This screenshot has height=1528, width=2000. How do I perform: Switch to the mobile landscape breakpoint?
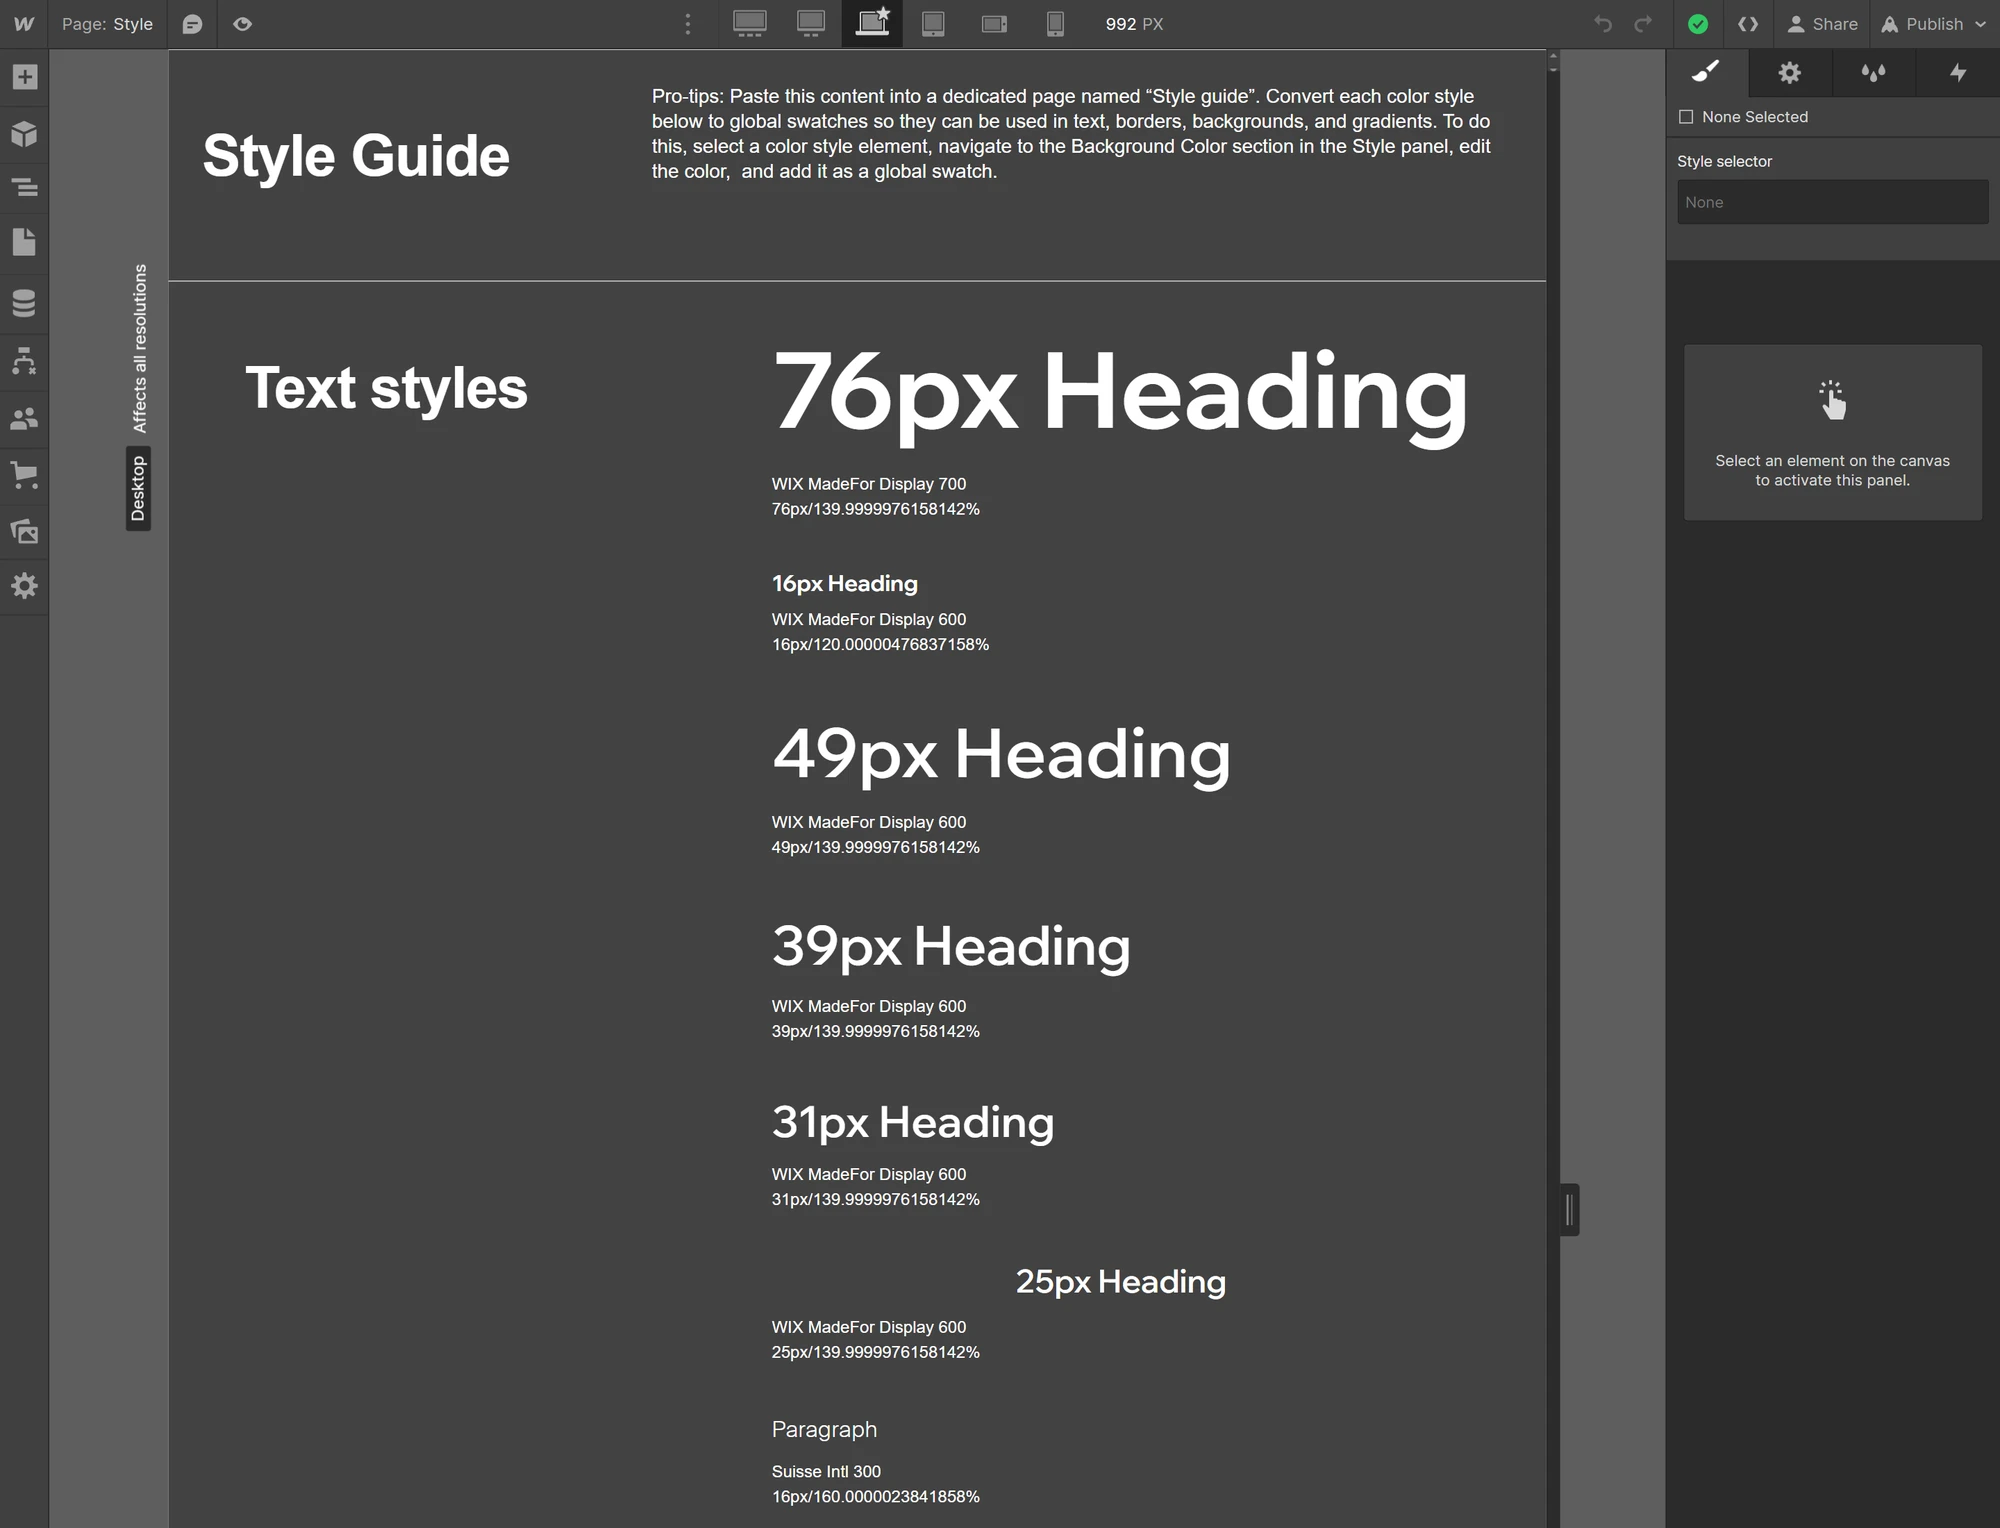point(994,24)
